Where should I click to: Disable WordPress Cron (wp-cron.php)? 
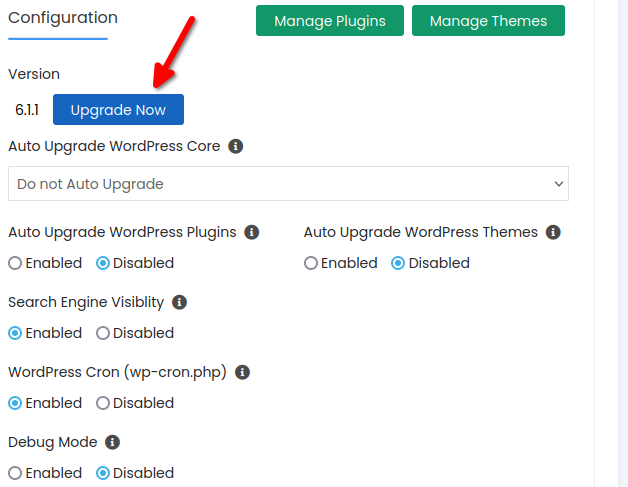(x=103, y=403)
